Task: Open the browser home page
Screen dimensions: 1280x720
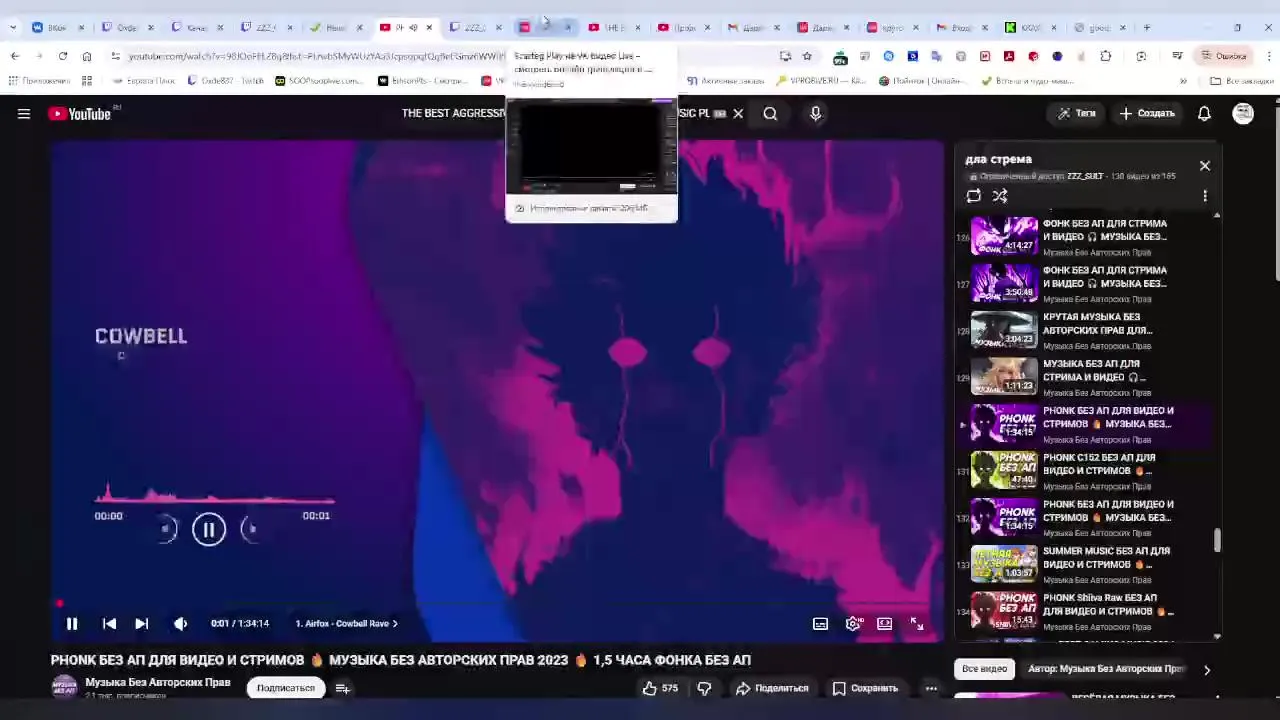Action: (87, 56)
